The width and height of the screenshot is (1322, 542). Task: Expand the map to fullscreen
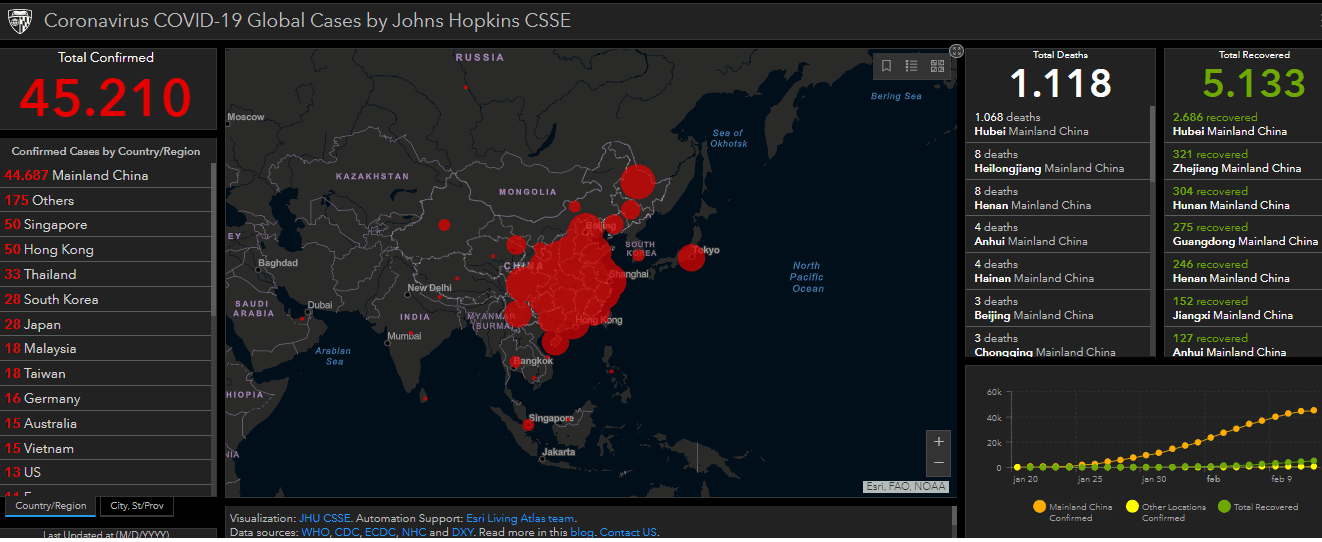pos(956,51)
